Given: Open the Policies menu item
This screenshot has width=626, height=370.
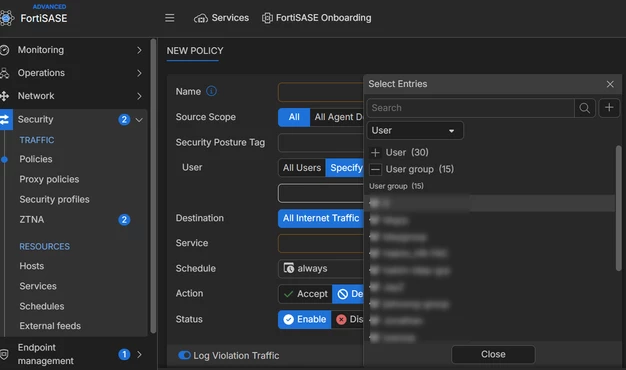Looking at the screenshot, I should 36,159.
